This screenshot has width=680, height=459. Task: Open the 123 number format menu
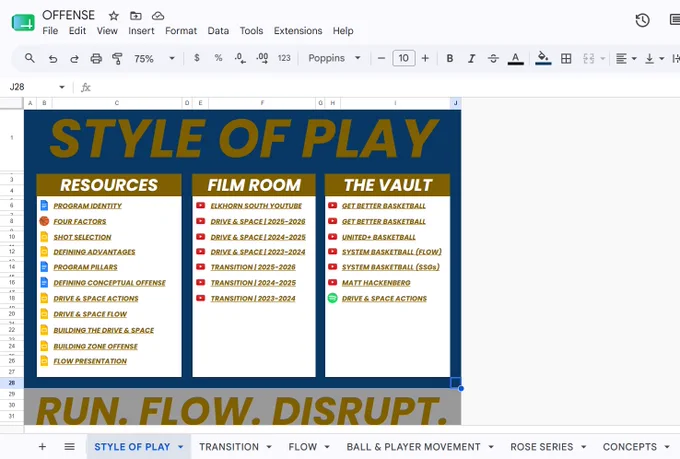click(x=284, y=58)
